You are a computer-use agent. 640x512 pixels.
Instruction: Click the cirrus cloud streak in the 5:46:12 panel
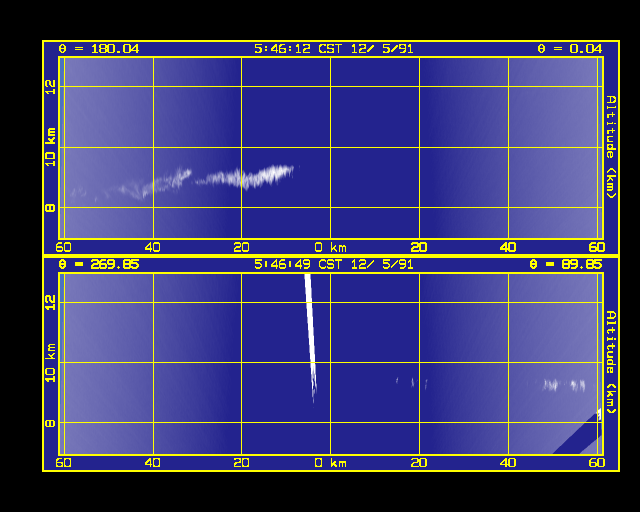(x=245, y=178)
